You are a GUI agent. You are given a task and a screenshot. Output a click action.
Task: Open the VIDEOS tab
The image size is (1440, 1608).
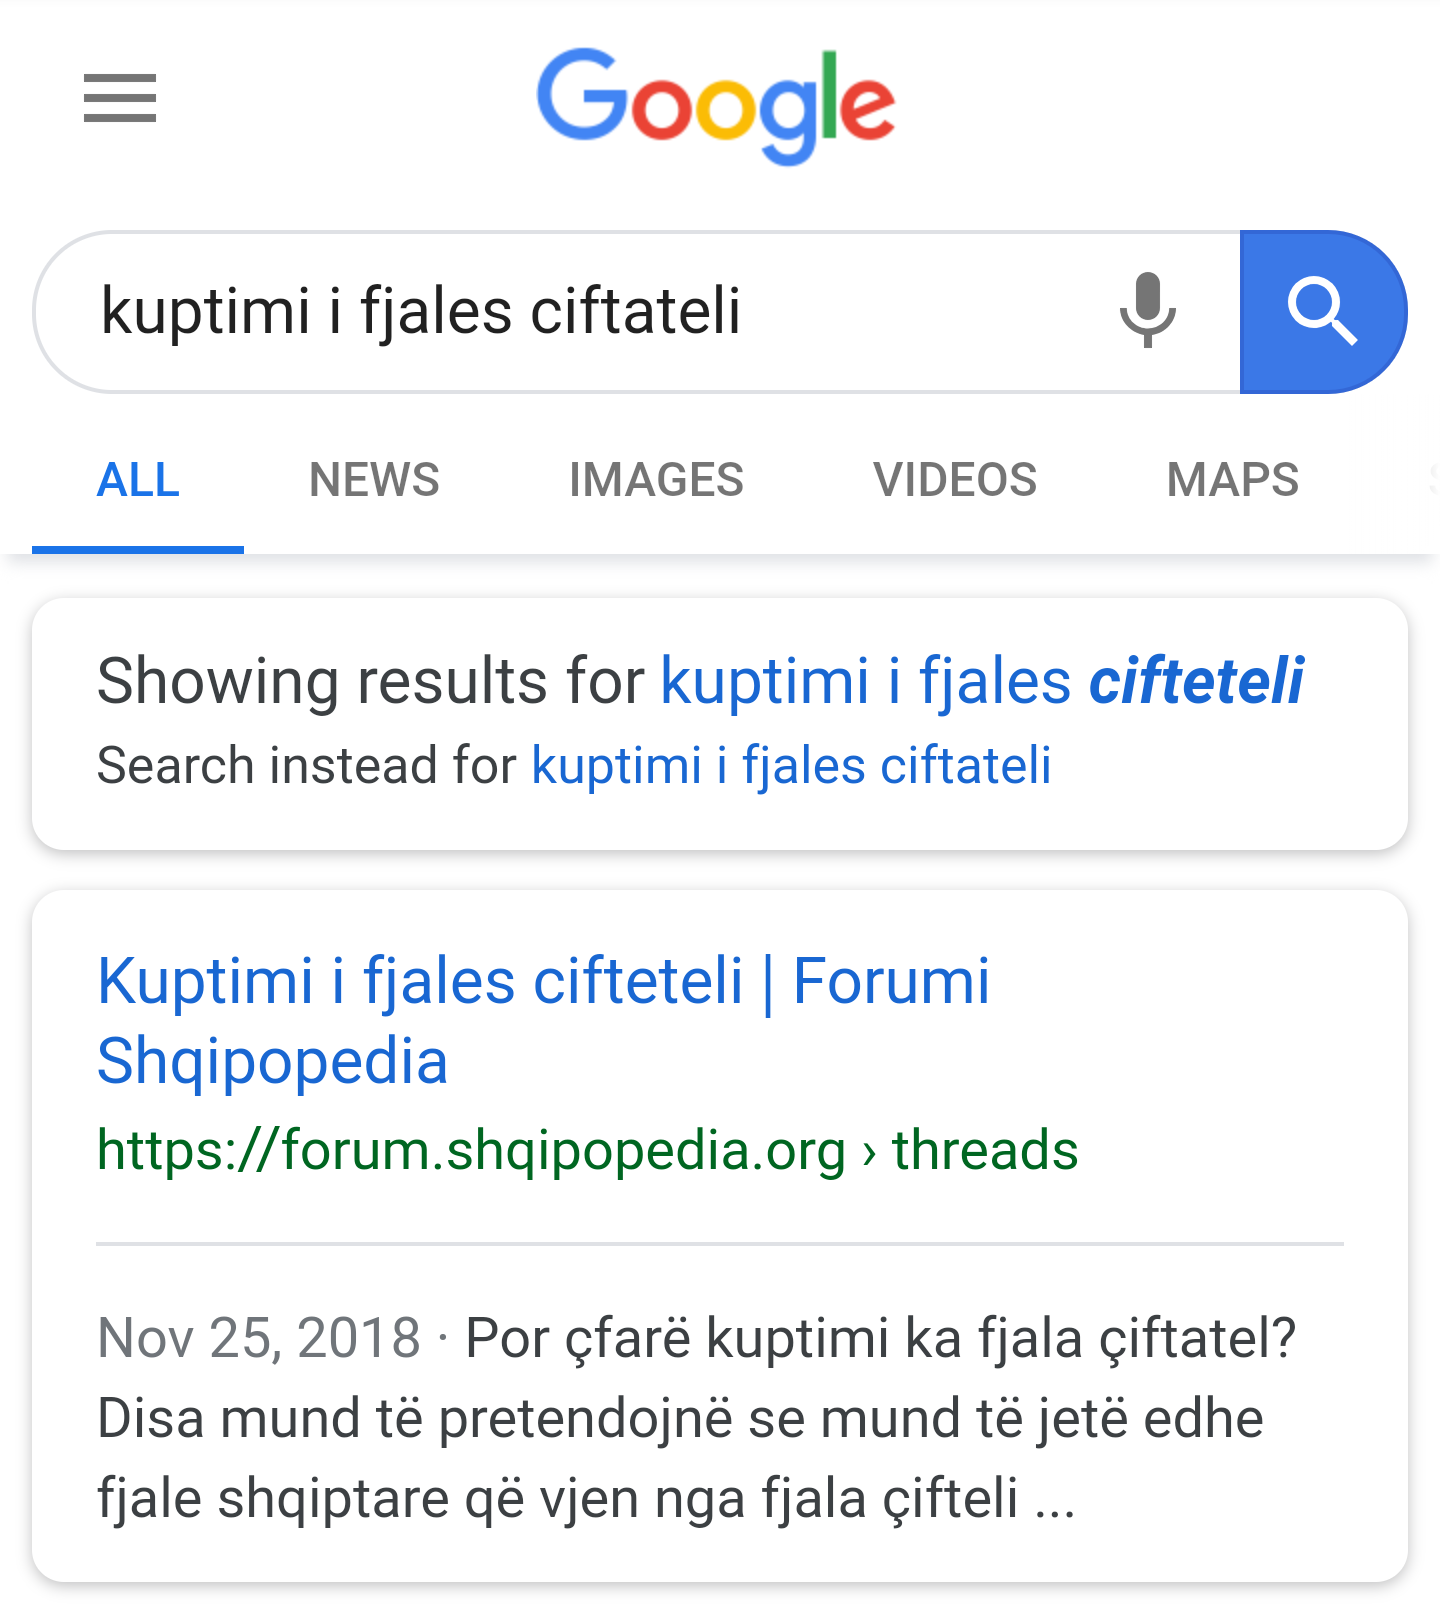coord(955,480)
